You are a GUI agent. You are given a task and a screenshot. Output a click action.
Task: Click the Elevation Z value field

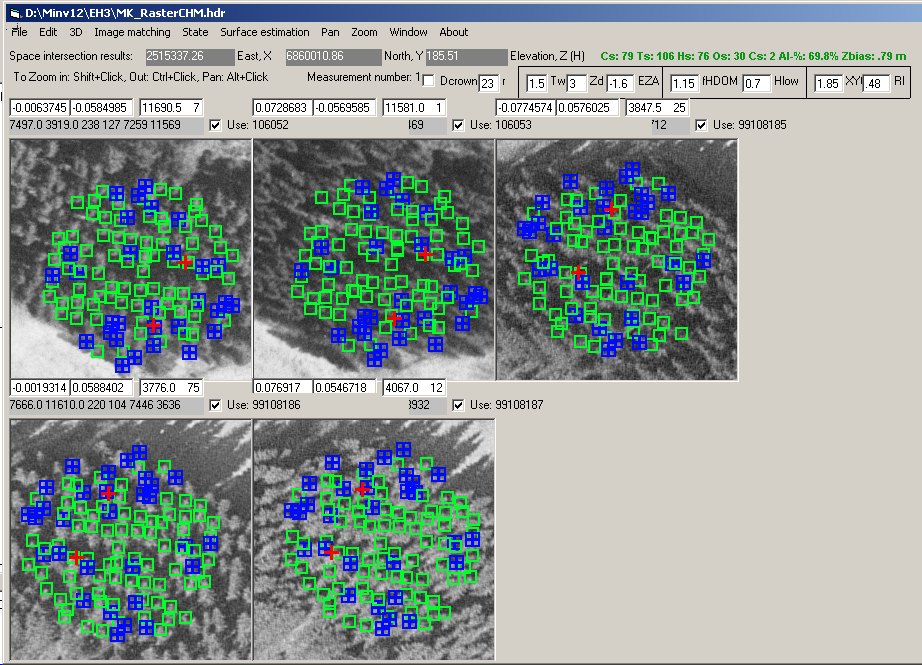click(x=466, y=57)
